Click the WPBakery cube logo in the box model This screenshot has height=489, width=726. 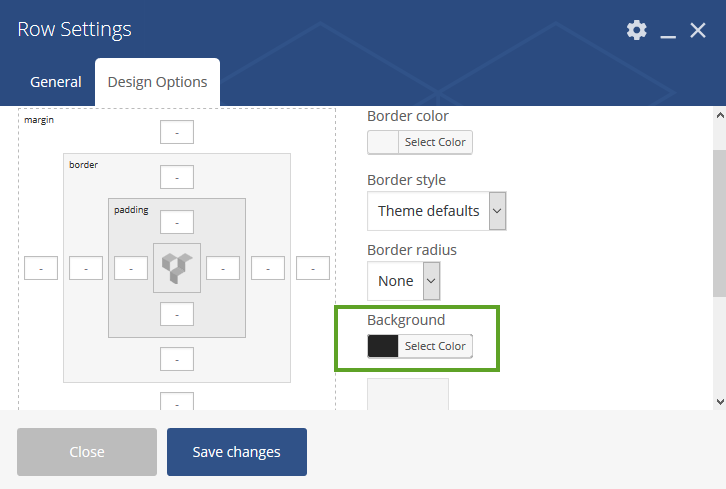(177, 268)
